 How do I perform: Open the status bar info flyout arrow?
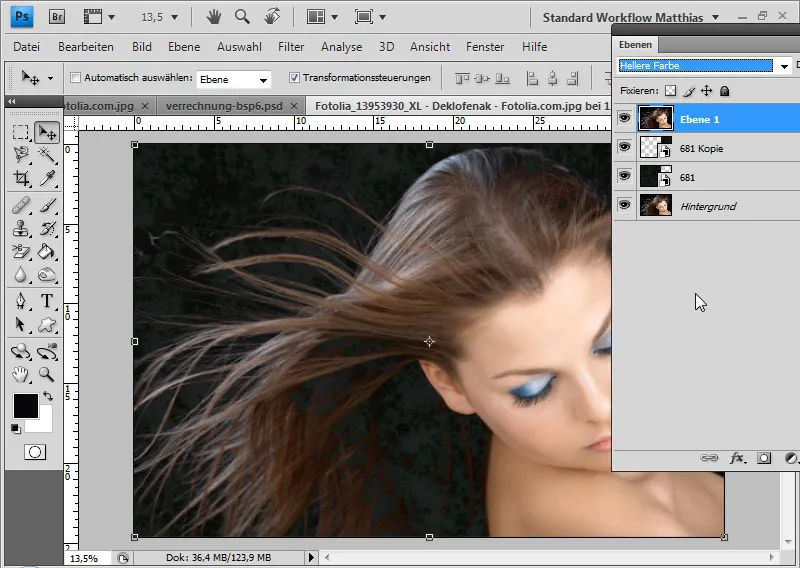[x=311, y=557]
